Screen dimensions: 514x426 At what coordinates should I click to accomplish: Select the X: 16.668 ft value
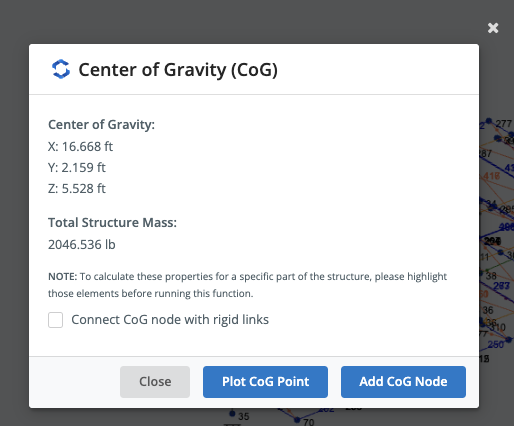80,147
